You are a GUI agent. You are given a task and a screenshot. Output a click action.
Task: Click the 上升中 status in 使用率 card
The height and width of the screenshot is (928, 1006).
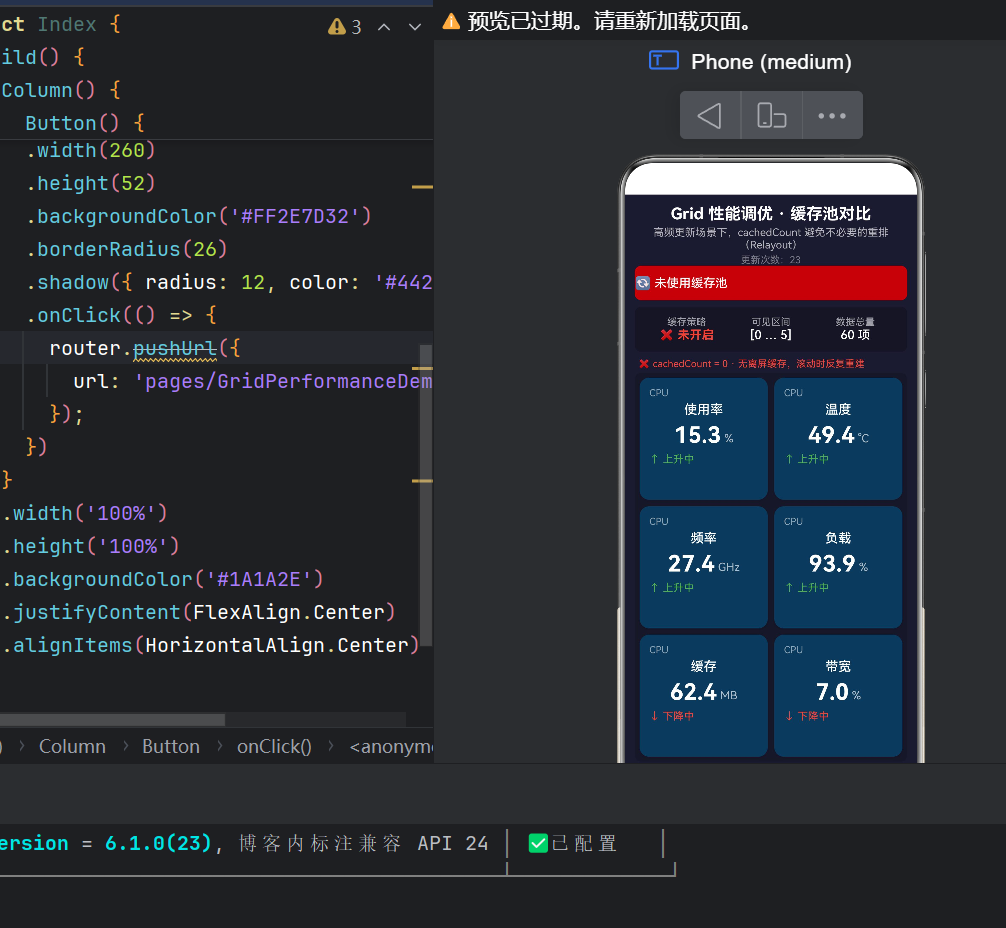click(672, 459)
